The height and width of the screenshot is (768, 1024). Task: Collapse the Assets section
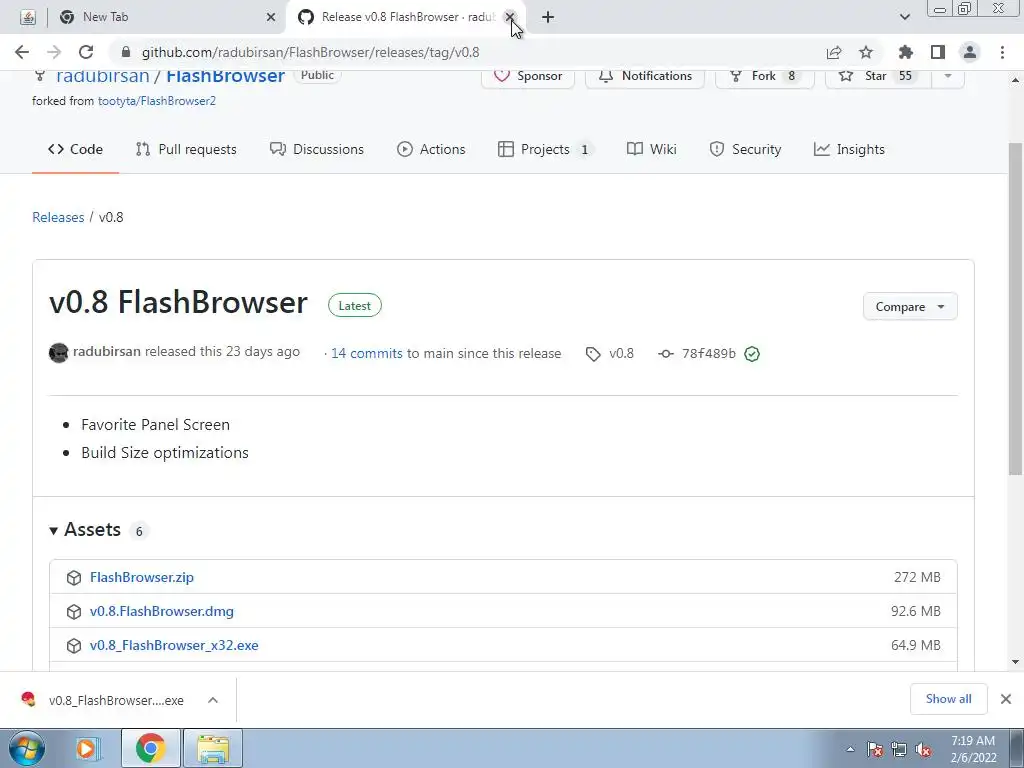tap(85, 530)
